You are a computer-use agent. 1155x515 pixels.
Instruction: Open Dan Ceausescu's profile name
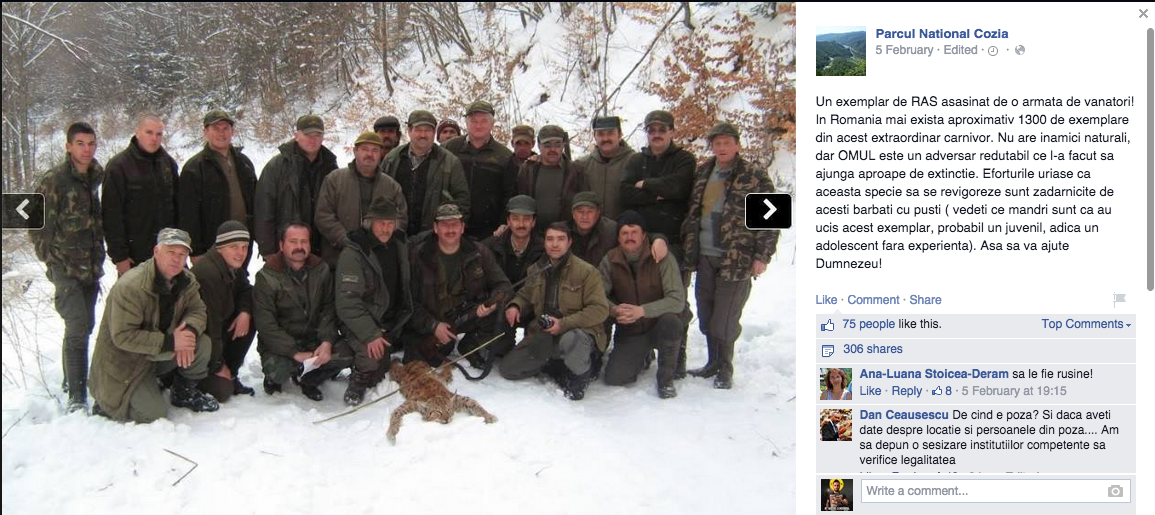(904, 415)
